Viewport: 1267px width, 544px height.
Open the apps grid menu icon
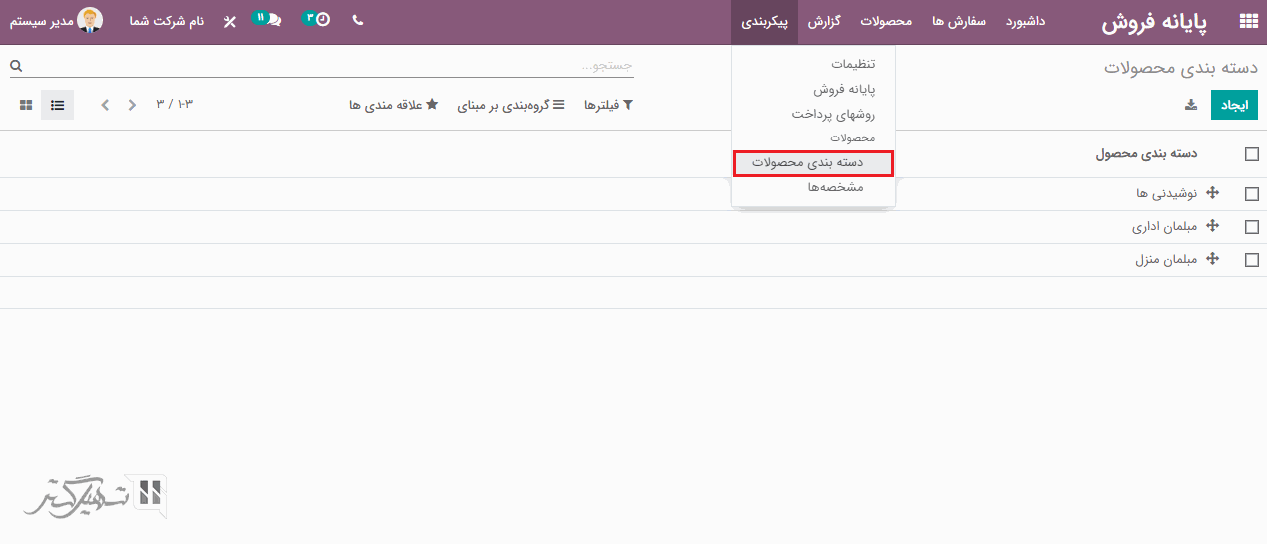coord(1248,21)
